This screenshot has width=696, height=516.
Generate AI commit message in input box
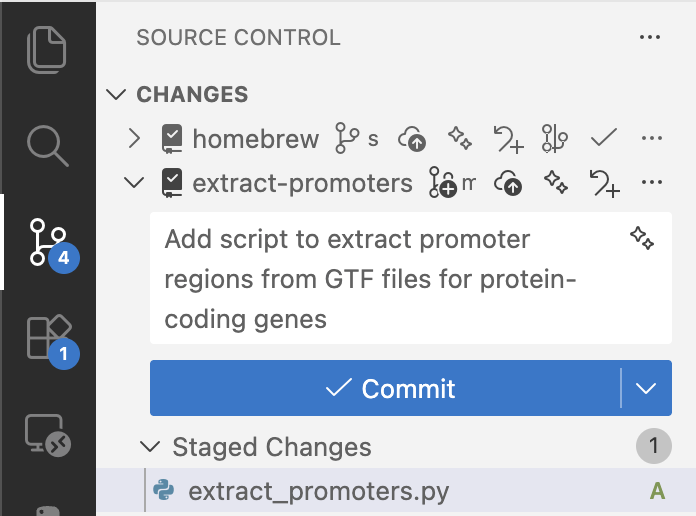point(642,238)
